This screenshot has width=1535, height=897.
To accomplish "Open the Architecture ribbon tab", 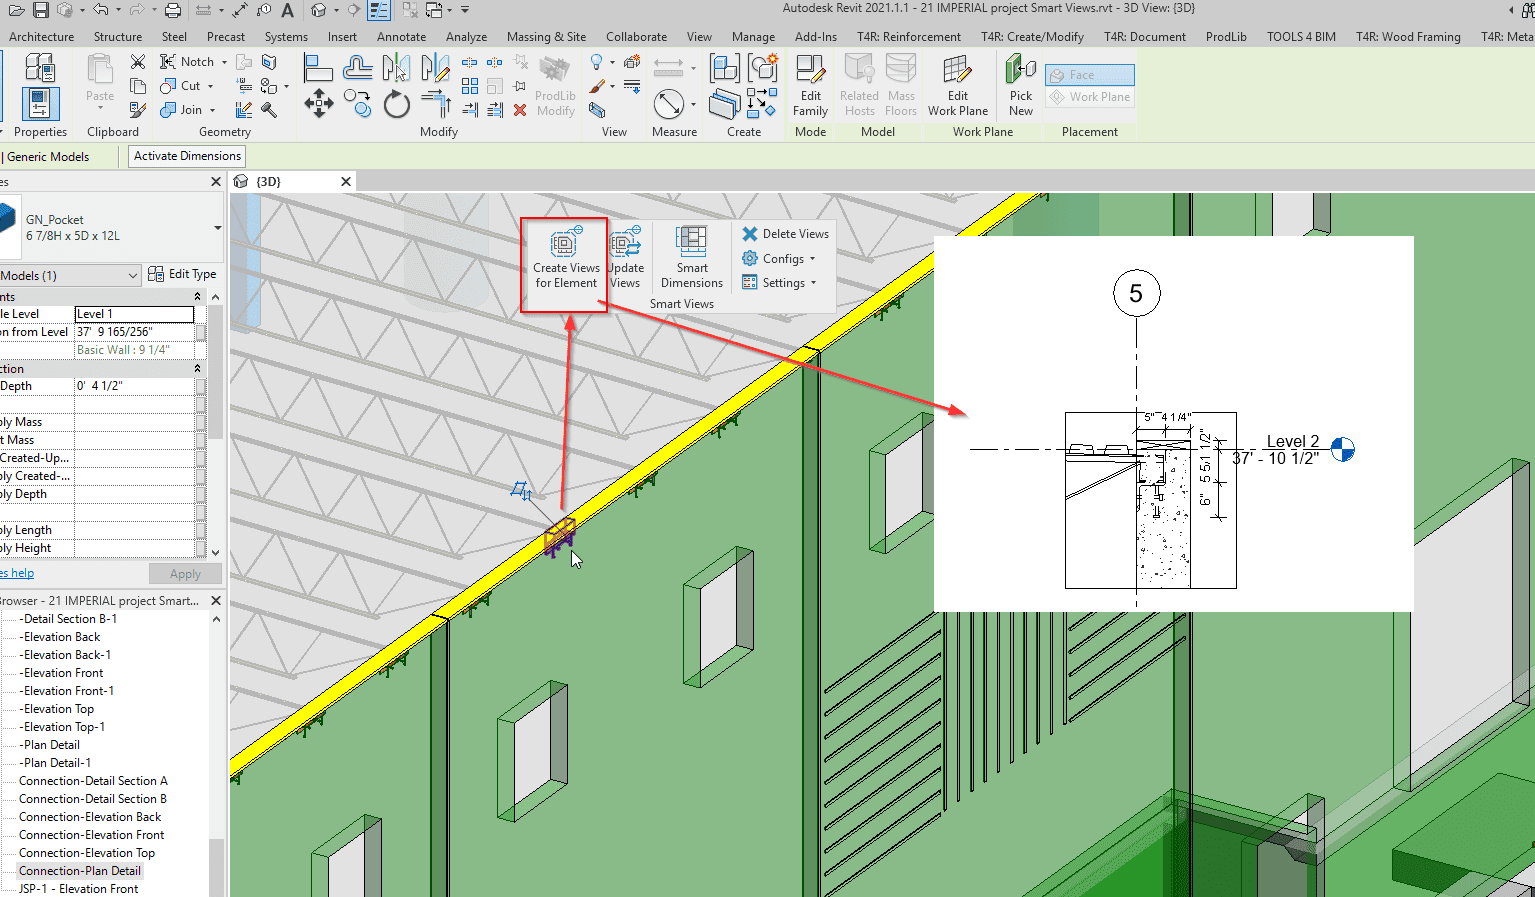I will [41, 37].
